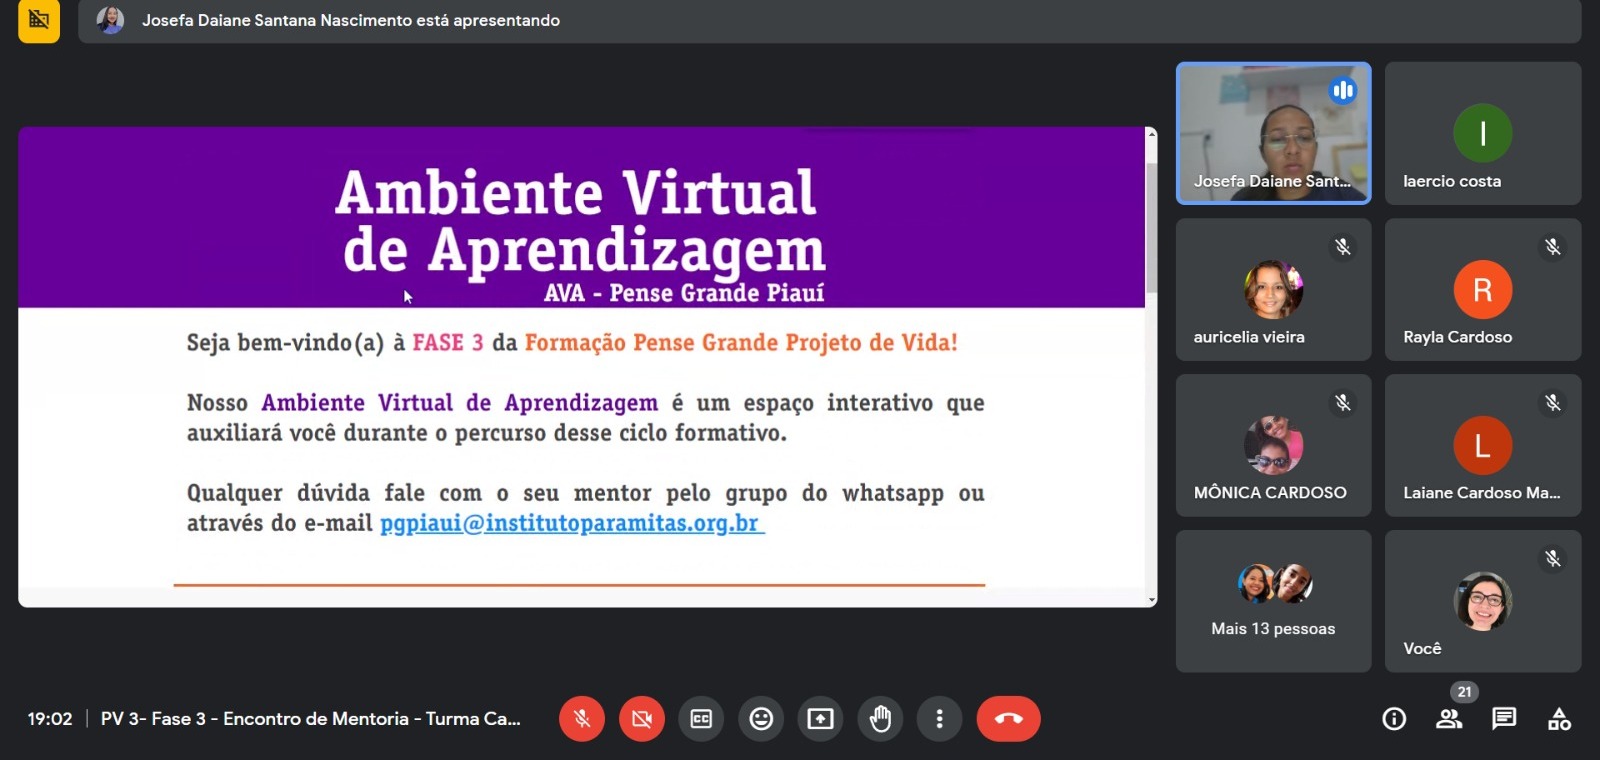
Task: Open the emoji reactions button
Action: (761, 719)
